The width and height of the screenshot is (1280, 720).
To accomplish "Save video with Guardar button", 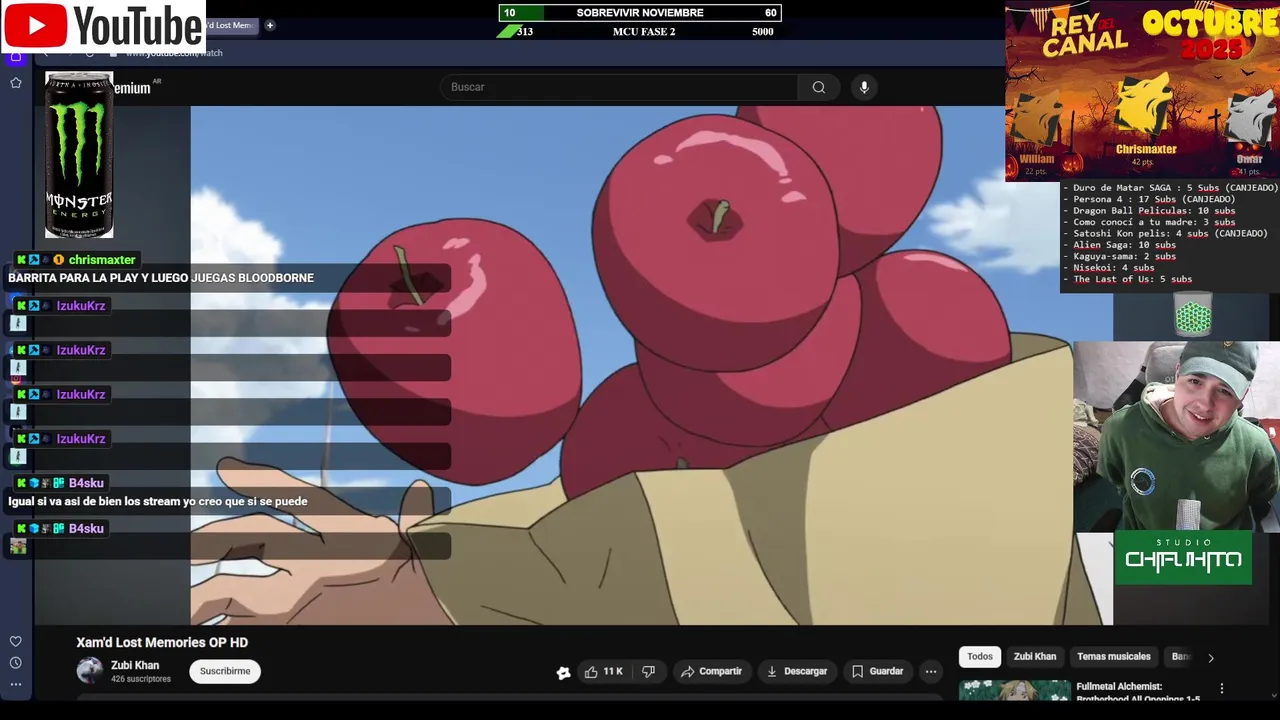I will [877, 672].
